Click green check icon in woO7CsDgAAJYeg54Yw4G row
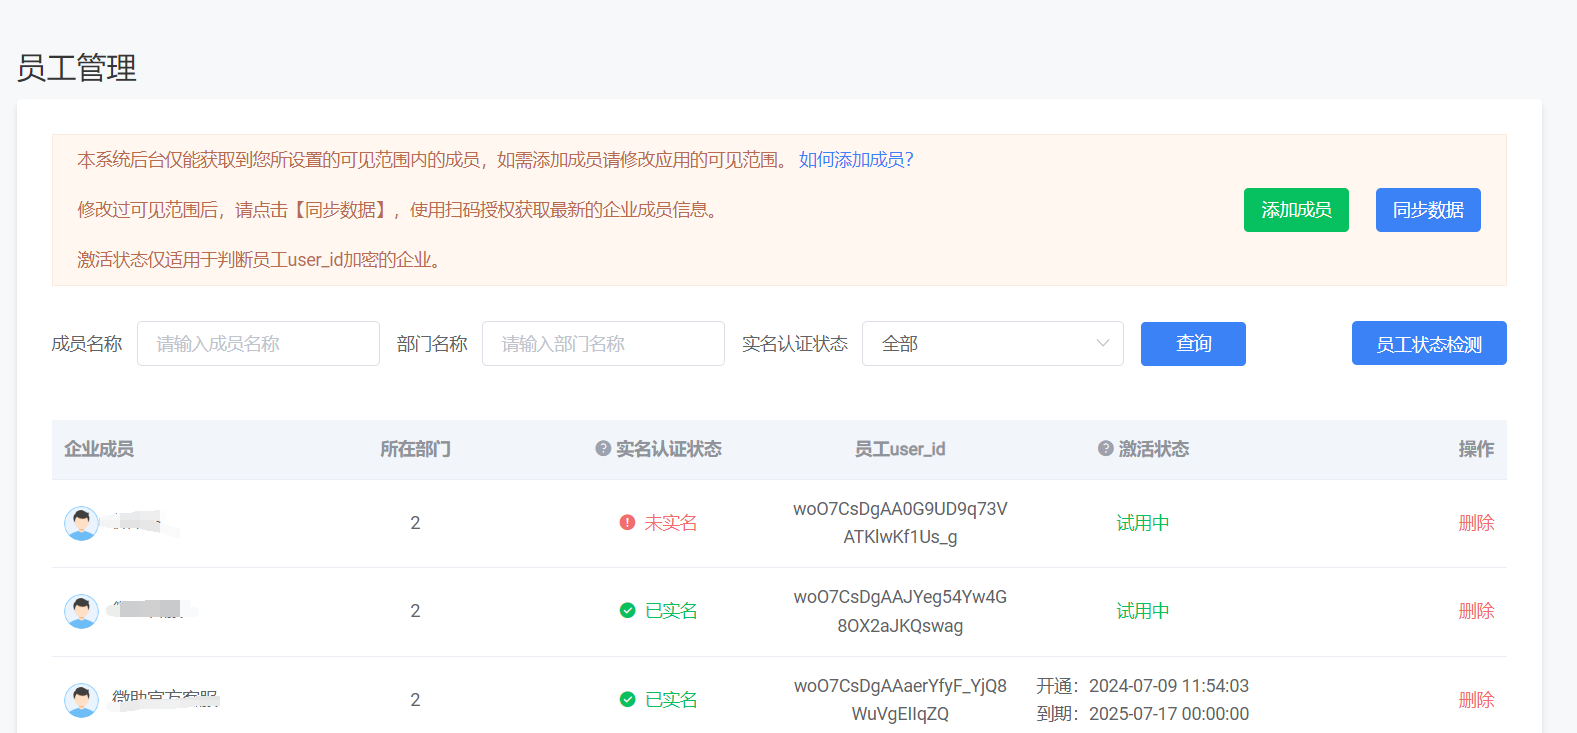 [x=628, y=611]
